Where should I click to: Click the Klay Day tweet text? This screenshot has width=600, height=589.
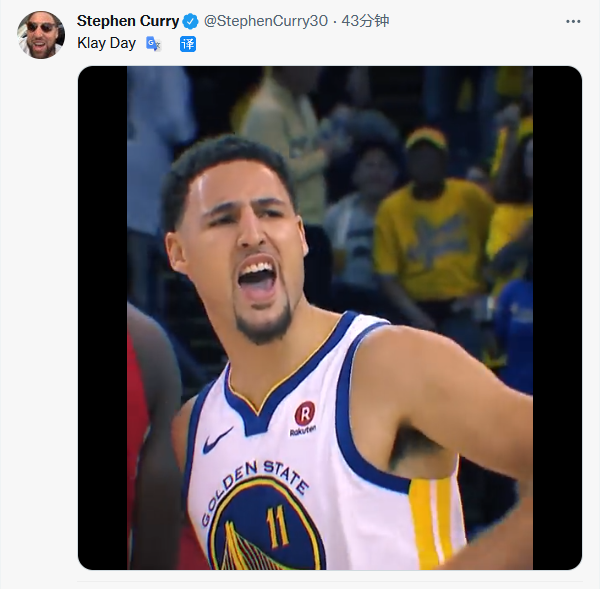(x=107, y=43)
